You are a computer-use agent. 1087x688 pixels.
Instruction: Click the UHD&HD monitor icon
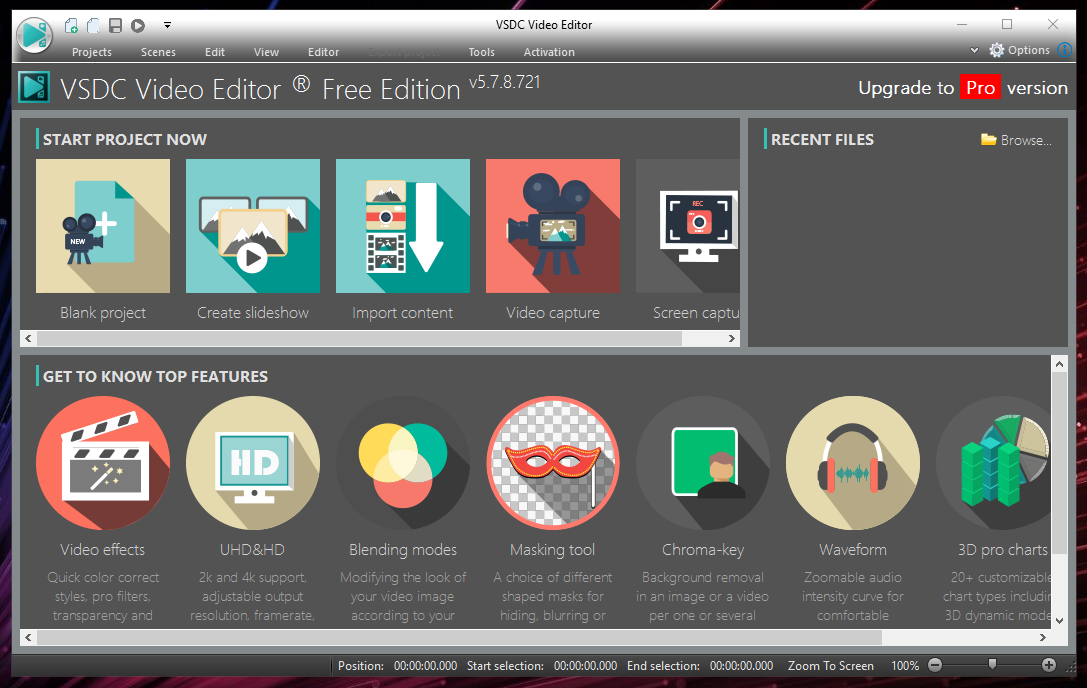(x=253, y=463)
